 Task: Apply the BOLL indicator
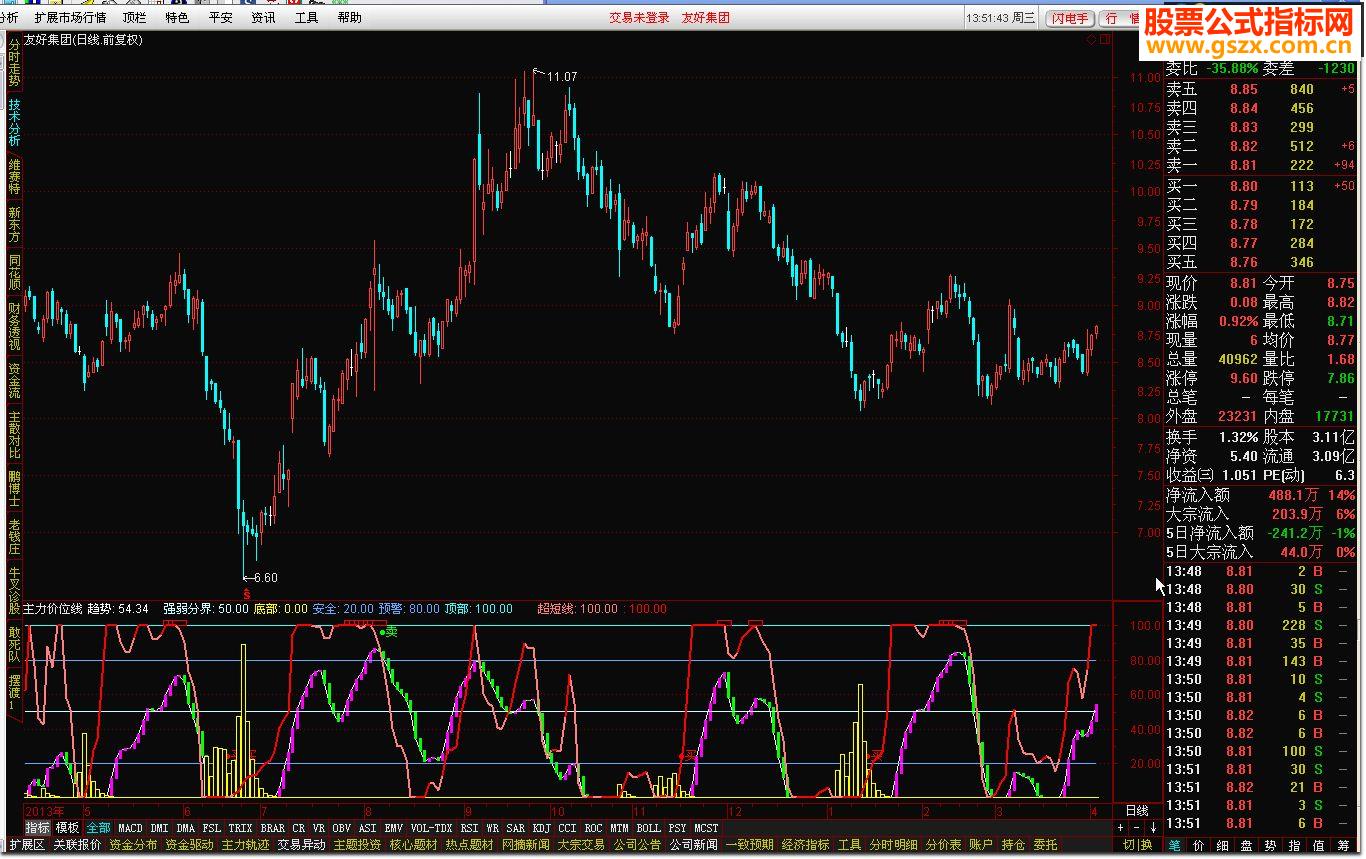click(648, 828)
